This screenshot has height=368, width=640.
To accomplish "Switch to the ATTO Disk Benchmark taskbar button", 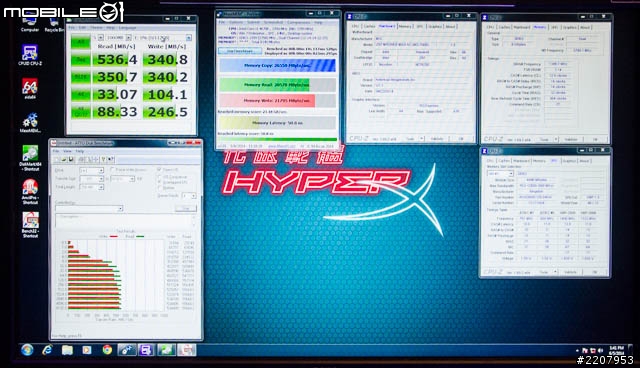I will pyautogui.click(x=187, y=350).
